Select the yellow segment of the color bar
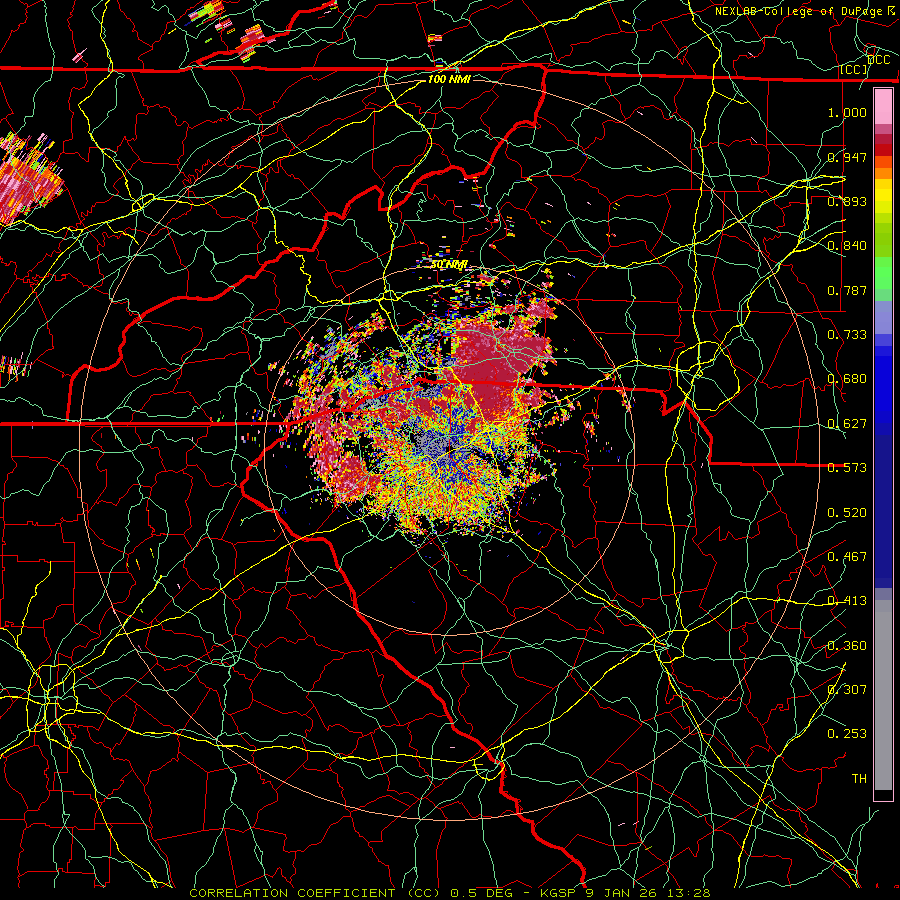 click(x=883, y=196)
